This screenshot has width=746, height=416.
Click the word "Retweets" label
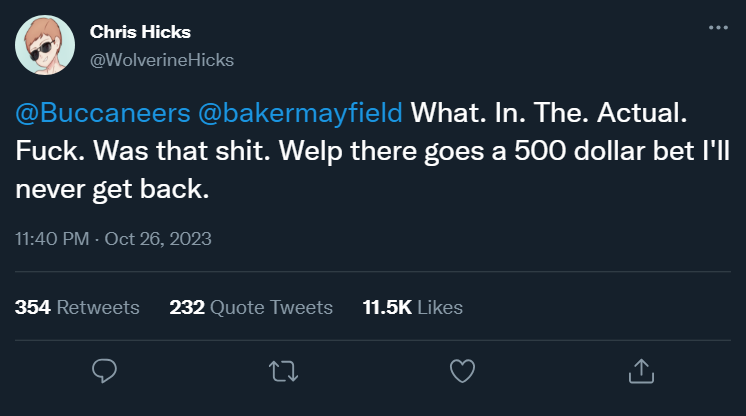[98, 307]
